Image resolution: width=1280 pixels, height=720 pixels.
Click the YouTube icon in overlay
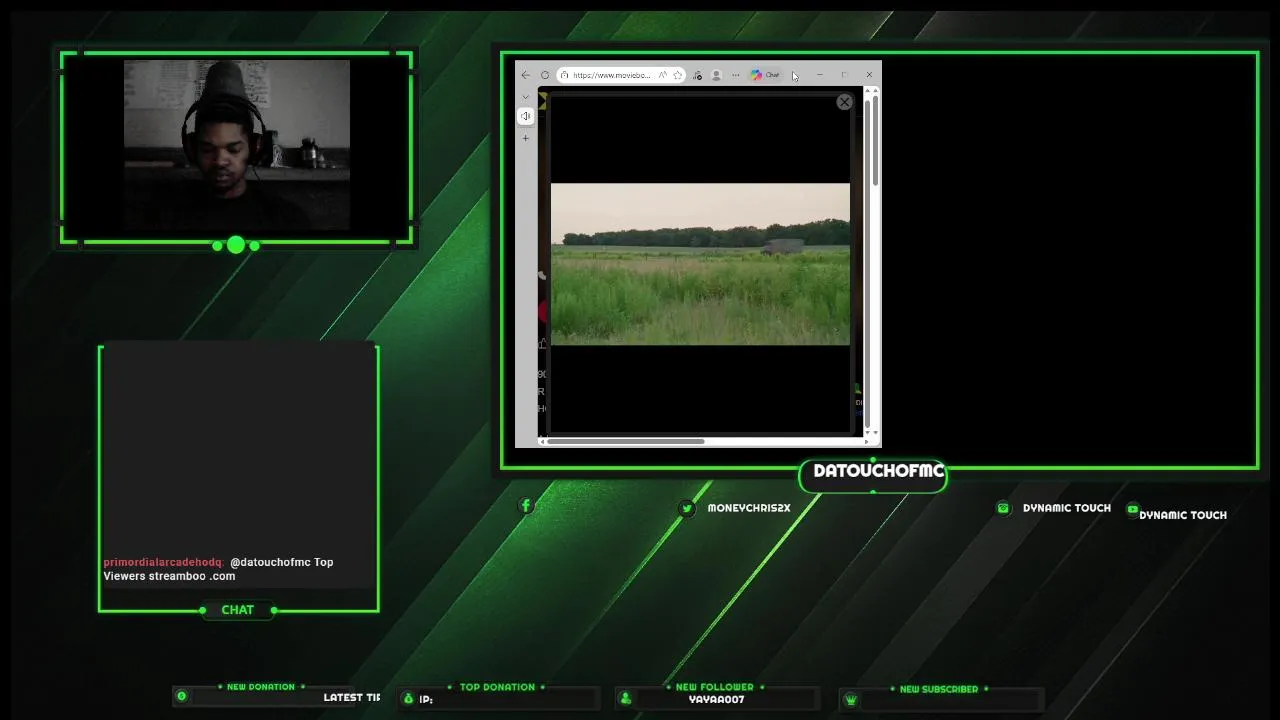tap(1132, 509)
